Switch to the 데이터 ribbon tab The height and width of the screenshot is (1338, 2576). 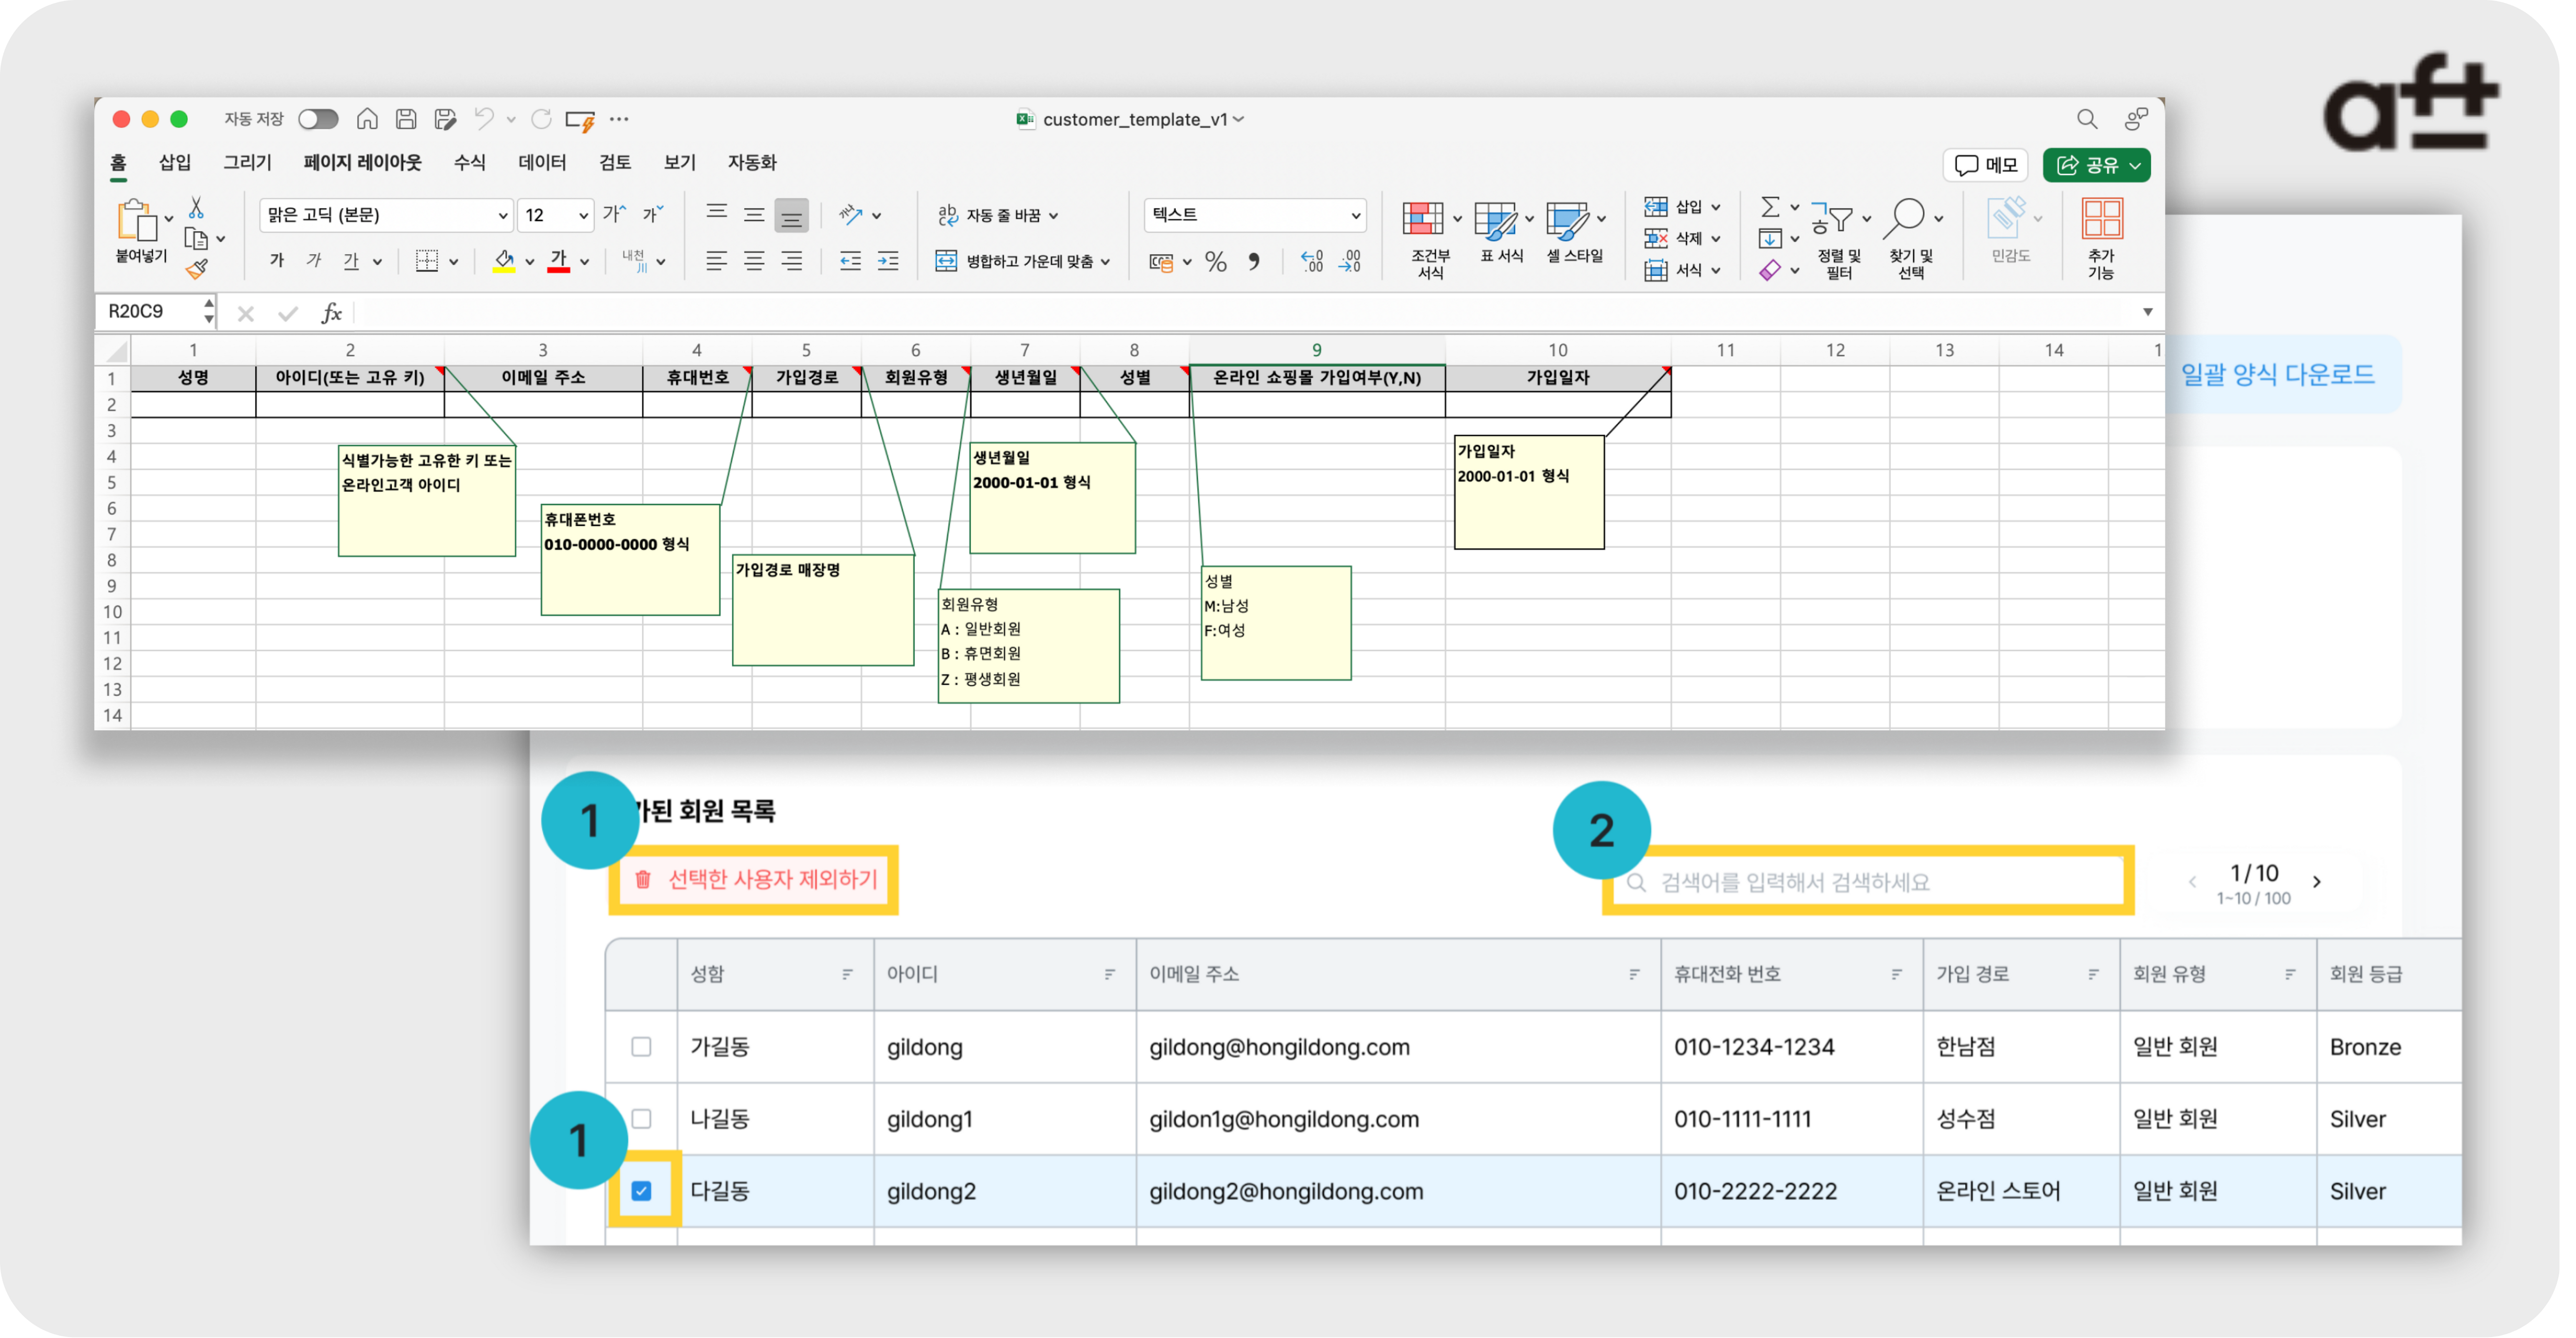pos(542,162)
